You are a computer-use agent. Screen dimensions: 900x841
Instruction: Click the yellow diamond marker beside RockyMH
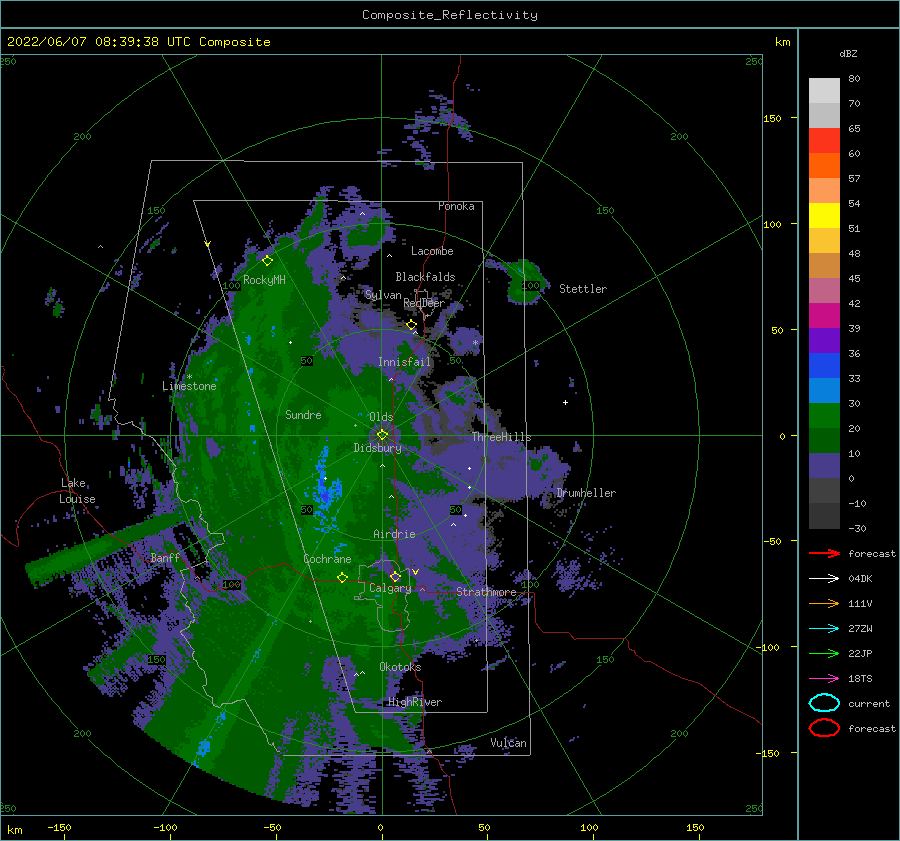pos(267,261)
